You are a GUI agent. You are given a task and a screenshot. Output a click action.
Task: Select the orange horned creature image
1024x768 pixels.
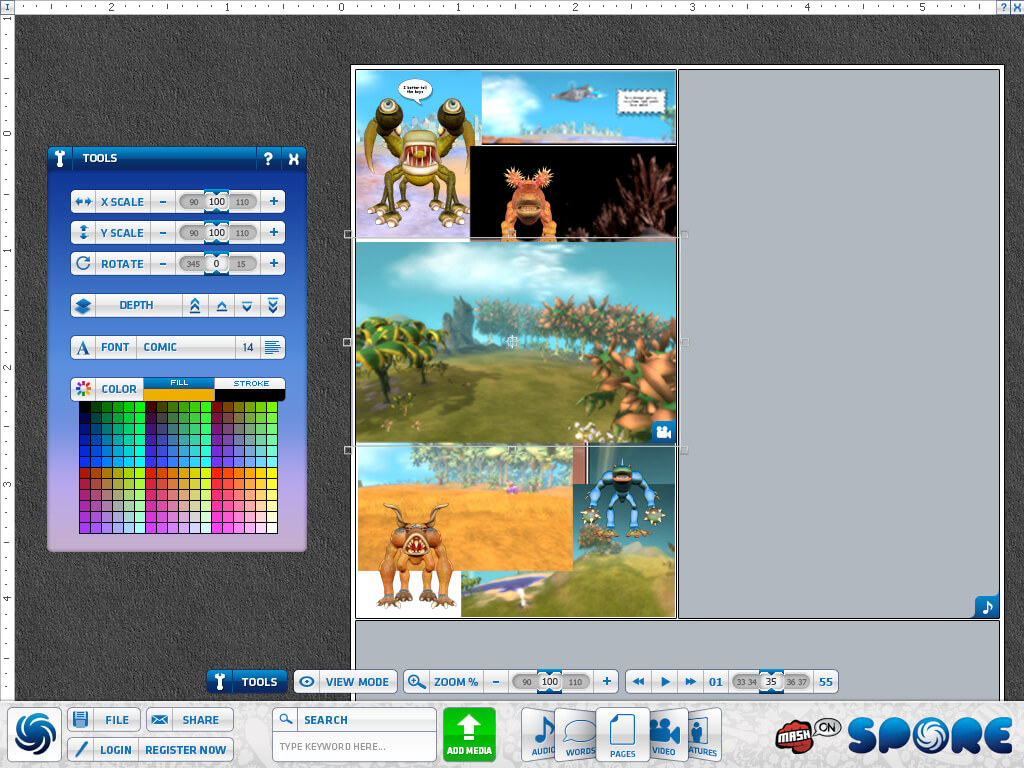coord(416,555)
